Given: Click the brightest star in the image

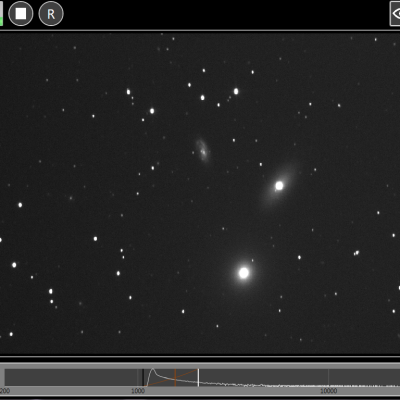Looking at the screenshot, I should click(244, 273).
